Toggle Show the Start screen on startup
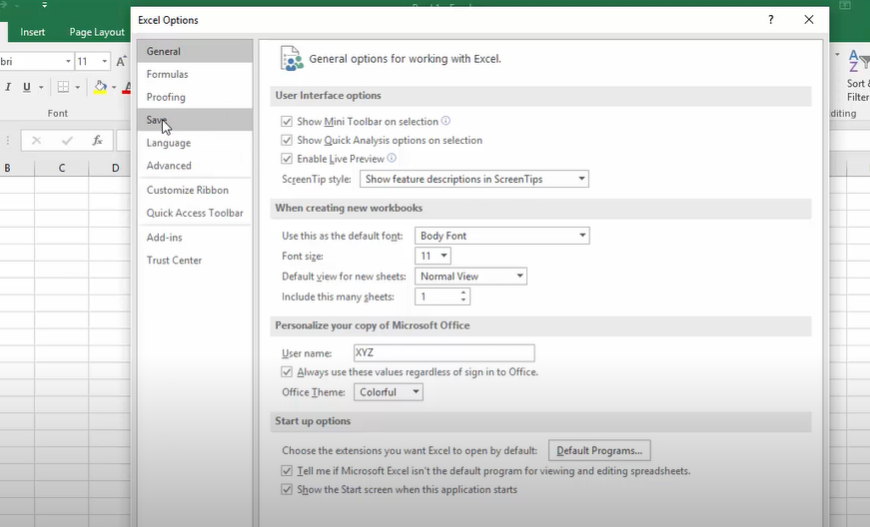Viewport: 870px width, 527px height. (x=287, y=489)
